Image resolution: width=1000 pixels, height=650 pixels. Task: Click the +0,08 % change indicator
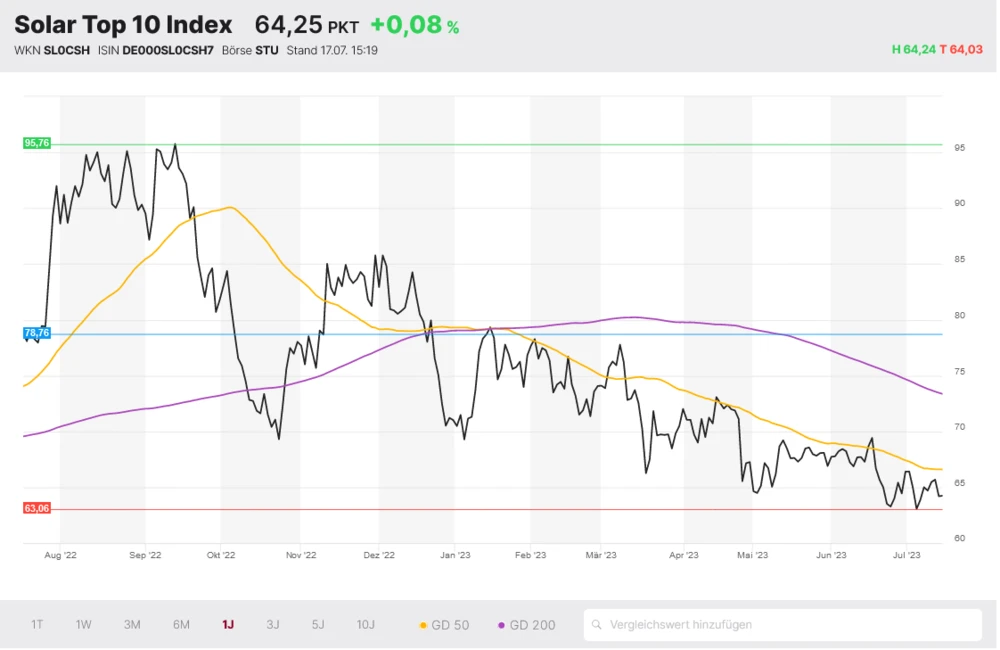(x=414, y=26)
